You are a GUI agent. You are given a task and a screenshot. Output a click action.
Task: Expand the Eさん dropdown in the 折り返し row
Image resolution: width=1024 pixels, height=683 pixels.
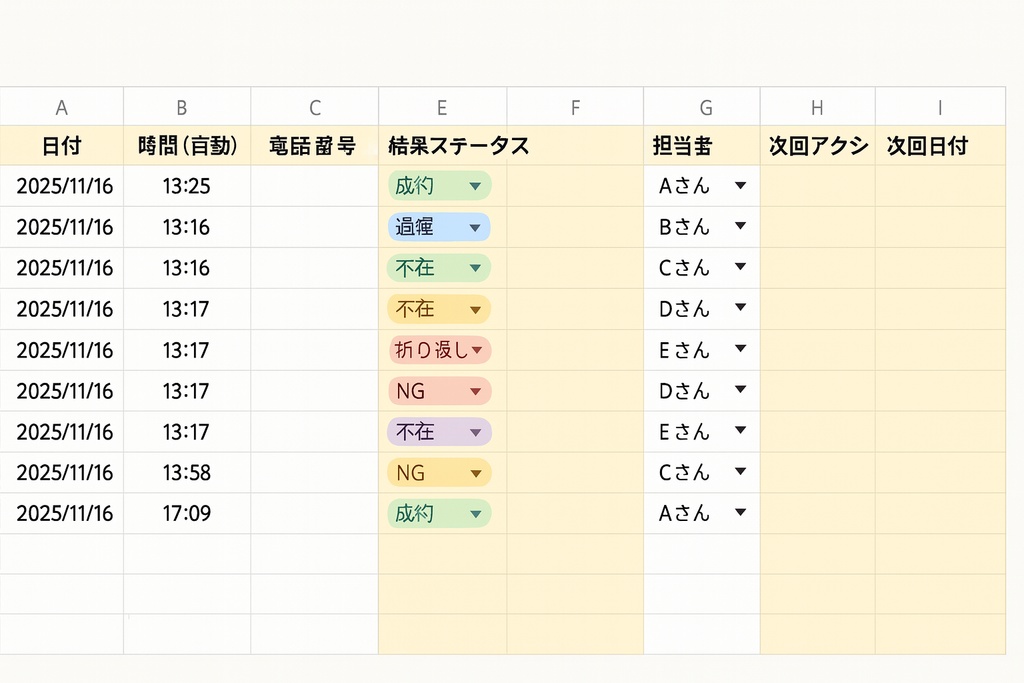pos(740,349)
